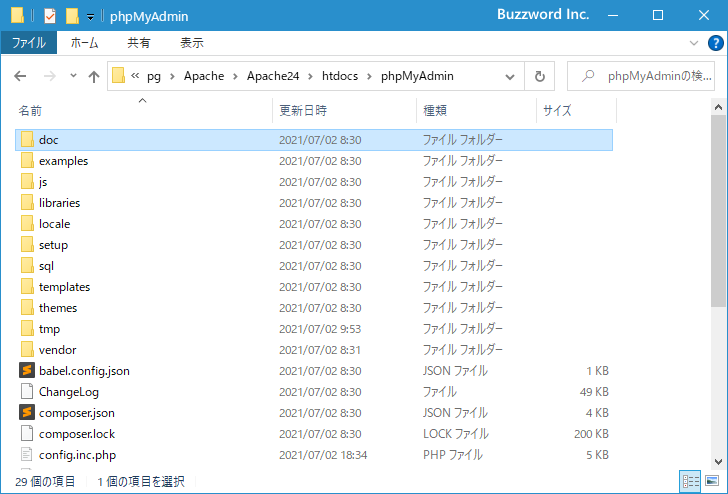Select the js folder icon
The image size is (728, 494).
pyautogui.click(x=27, y=182)
